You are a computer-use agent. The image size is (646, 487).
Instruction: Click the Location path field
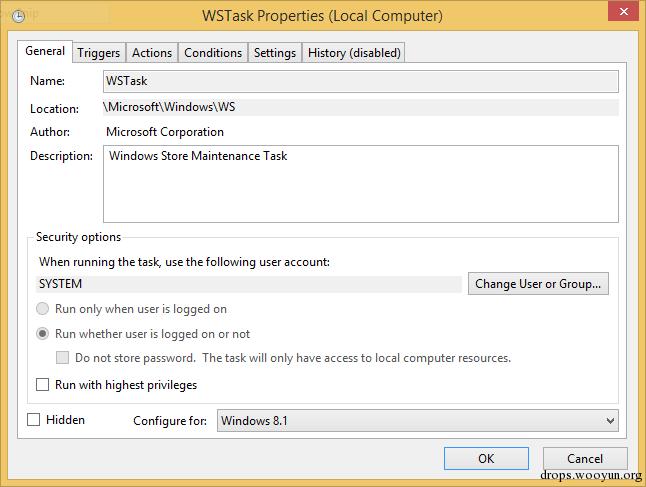[360, 106]
